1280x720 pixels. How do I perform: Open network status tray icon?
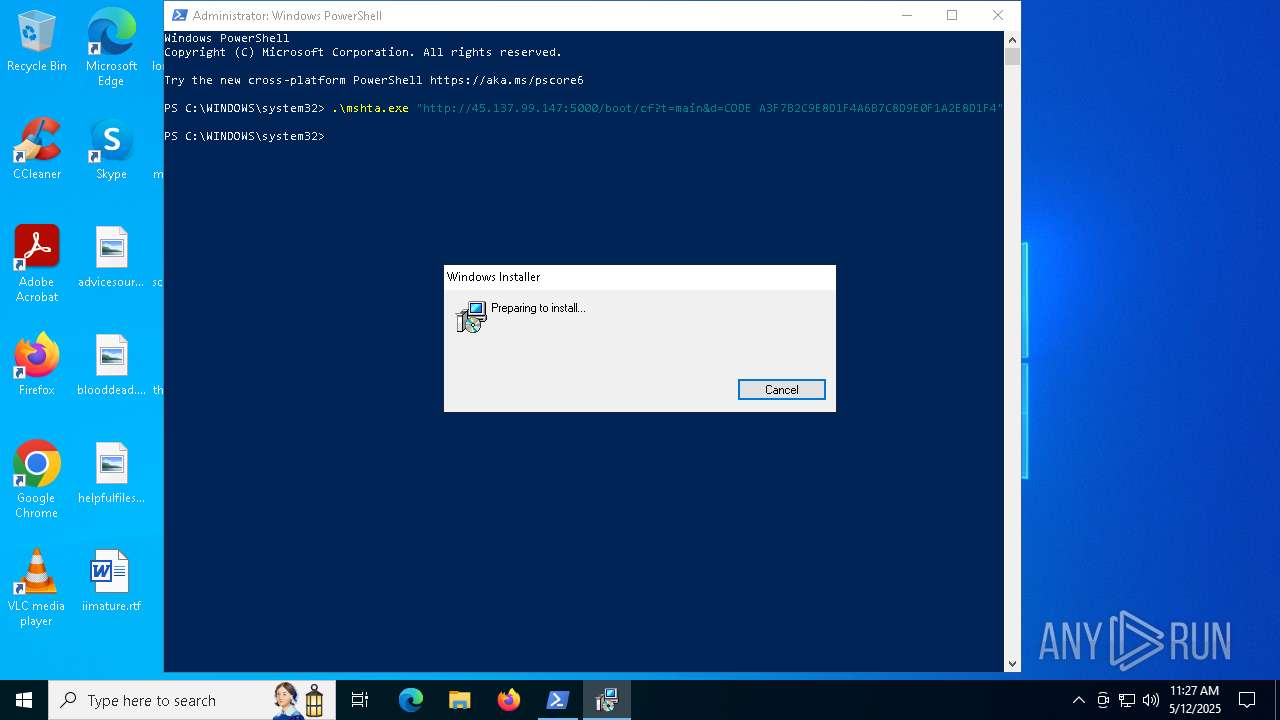[x=1127, y=700]
